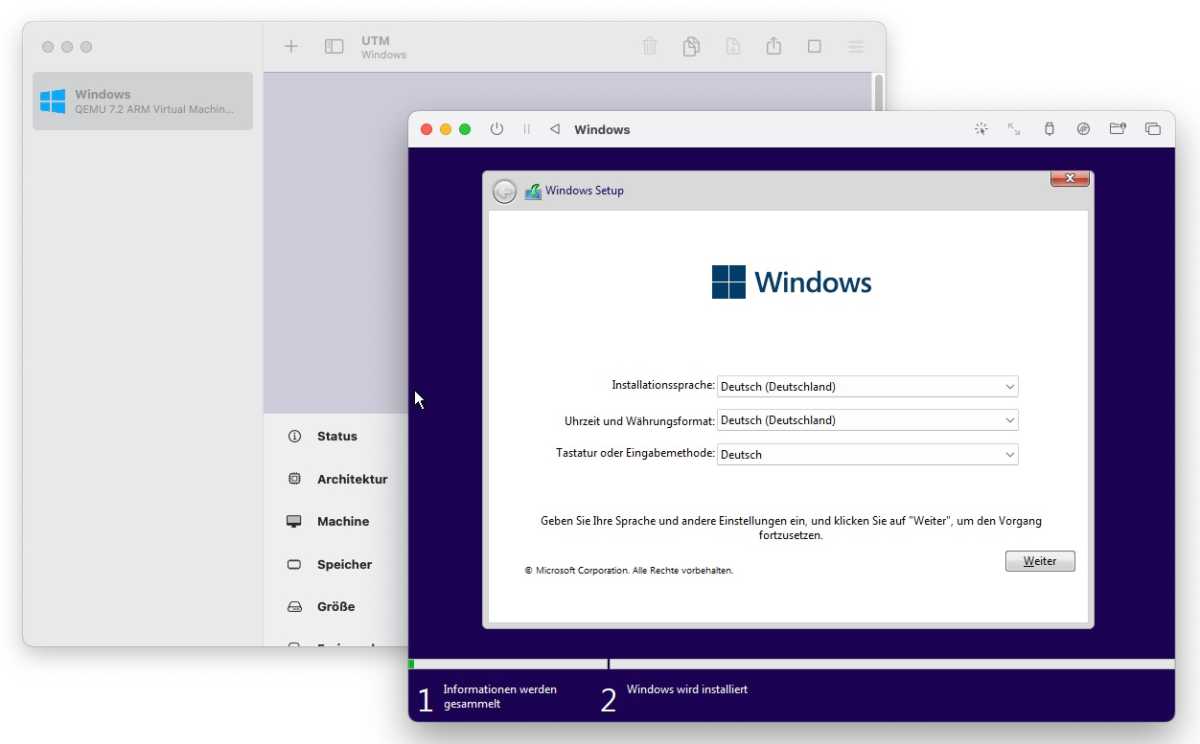Click the Größe drive icon
The image size is (1200, 744).
[294, 607]
